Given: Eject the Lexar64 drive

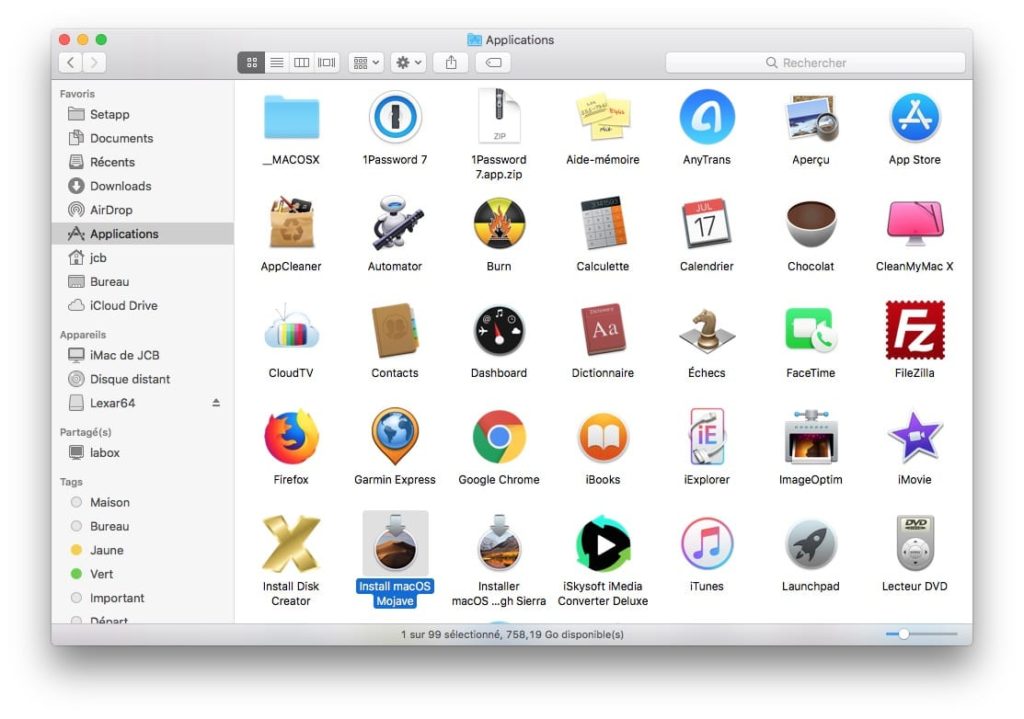Looking at the screenshot, I should (216, 403).
